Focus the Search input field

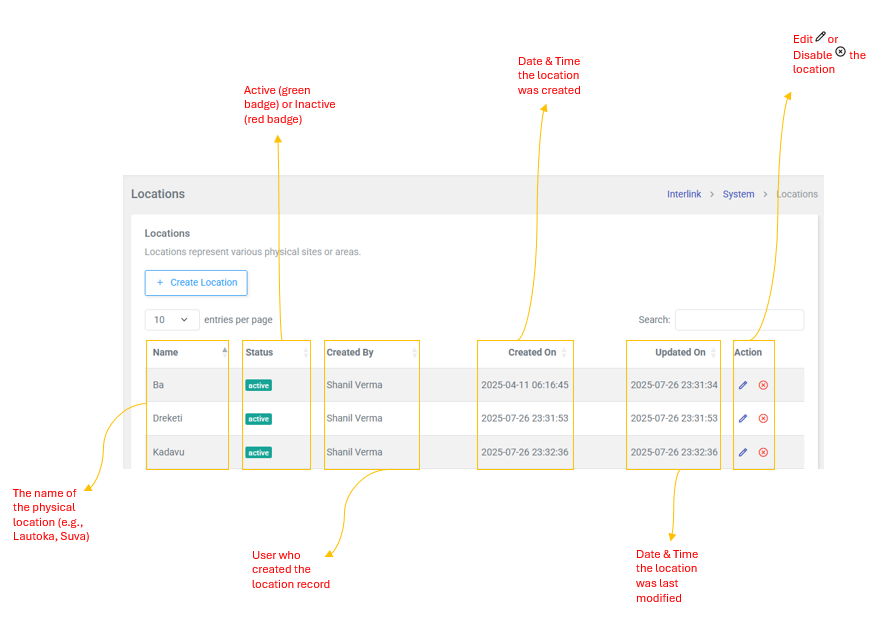(x=739, y=320)
